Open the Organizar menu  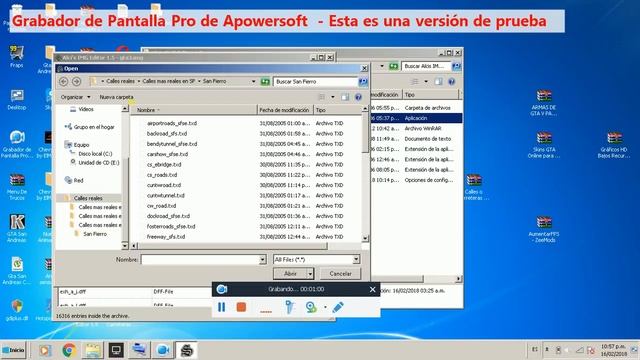pos(75,97)
